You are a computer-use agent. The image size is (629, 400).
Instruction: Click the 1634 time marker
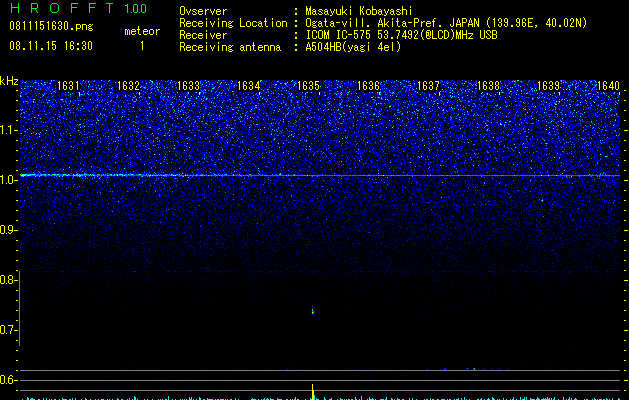coord(248,86)
